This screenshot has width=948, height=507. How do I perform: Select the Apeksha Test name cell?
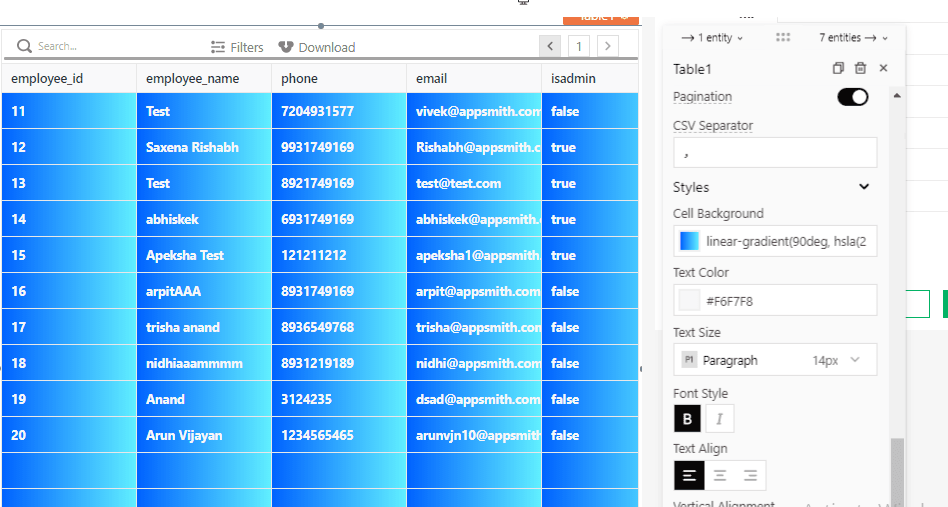[204, 255]
